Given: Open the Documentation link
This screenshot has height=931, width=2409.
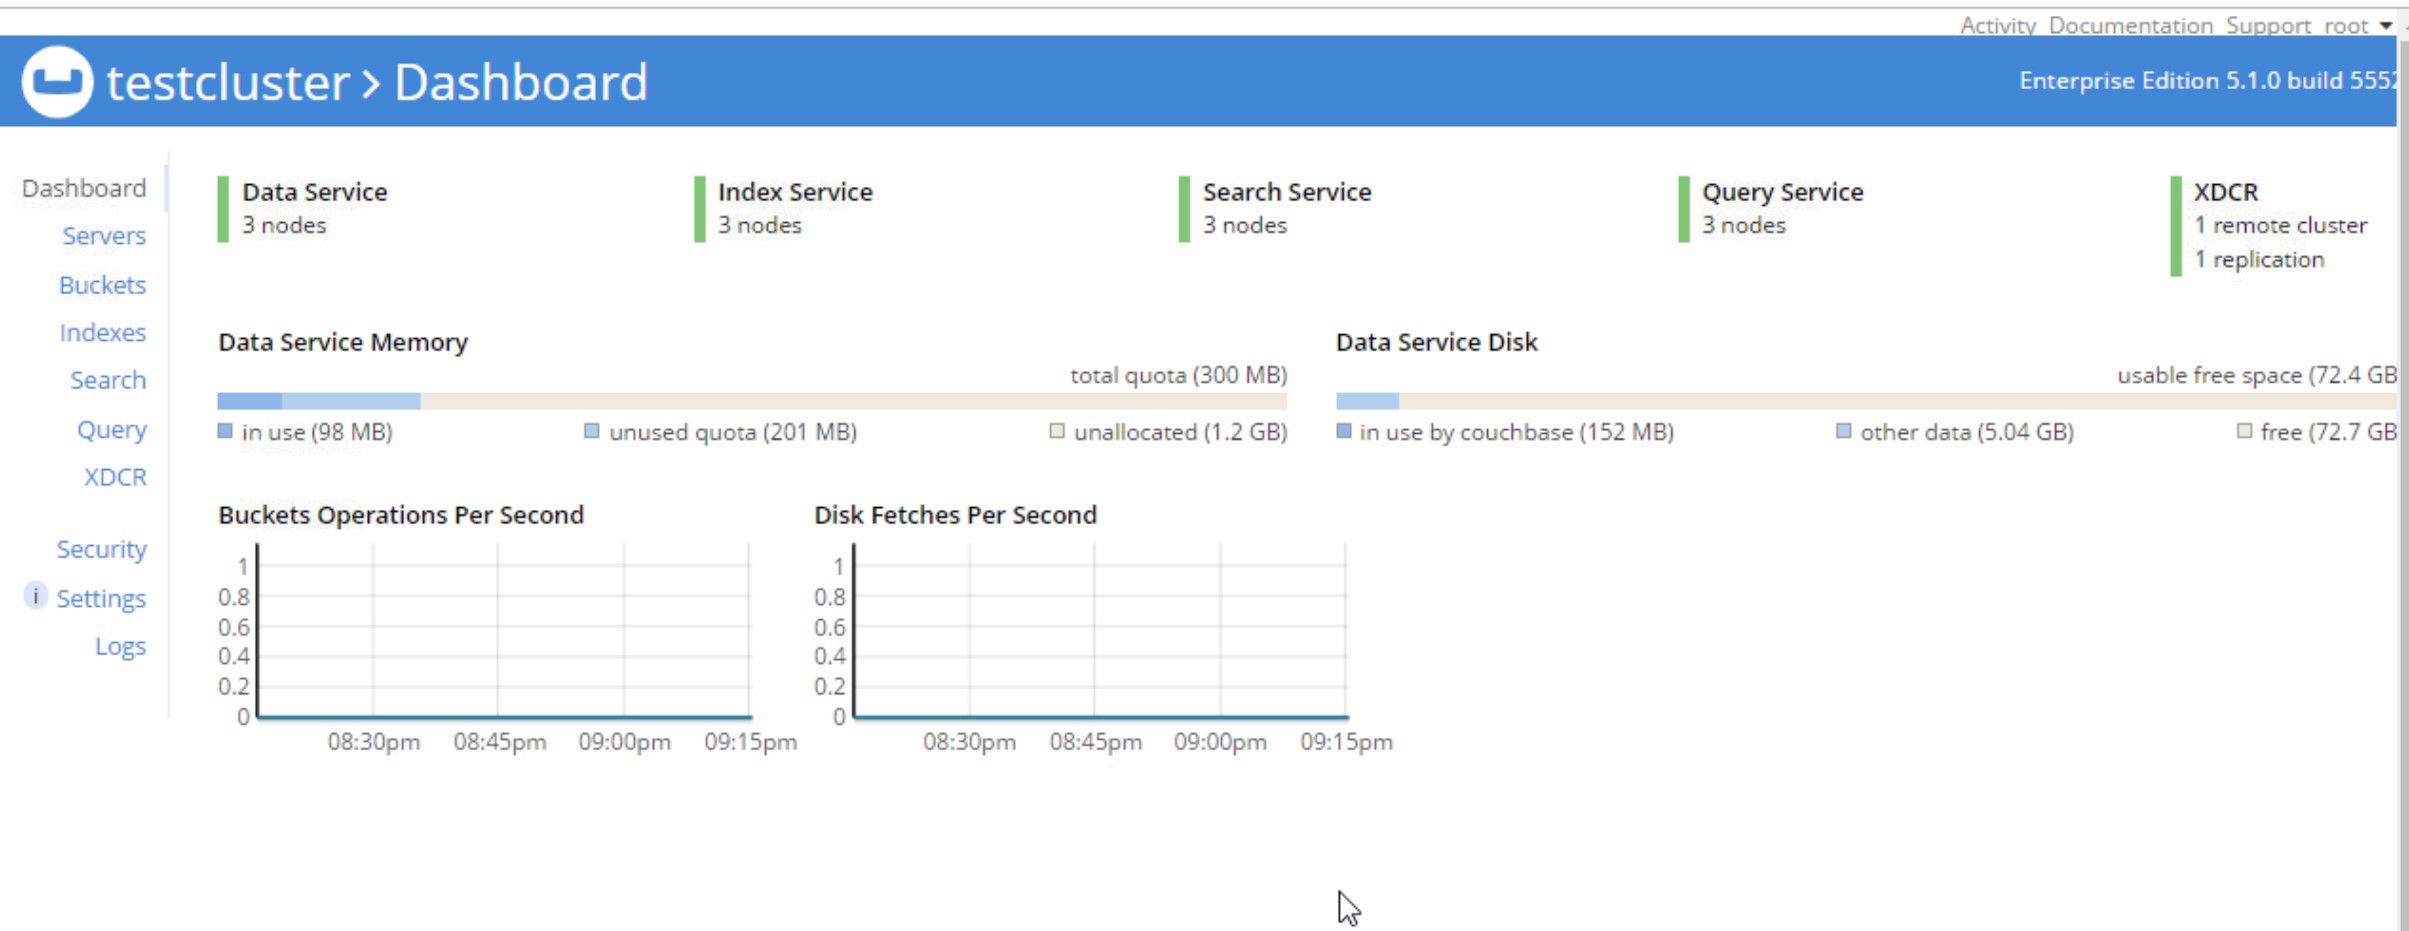Looking at the screenshot, I should [2130, 25].
